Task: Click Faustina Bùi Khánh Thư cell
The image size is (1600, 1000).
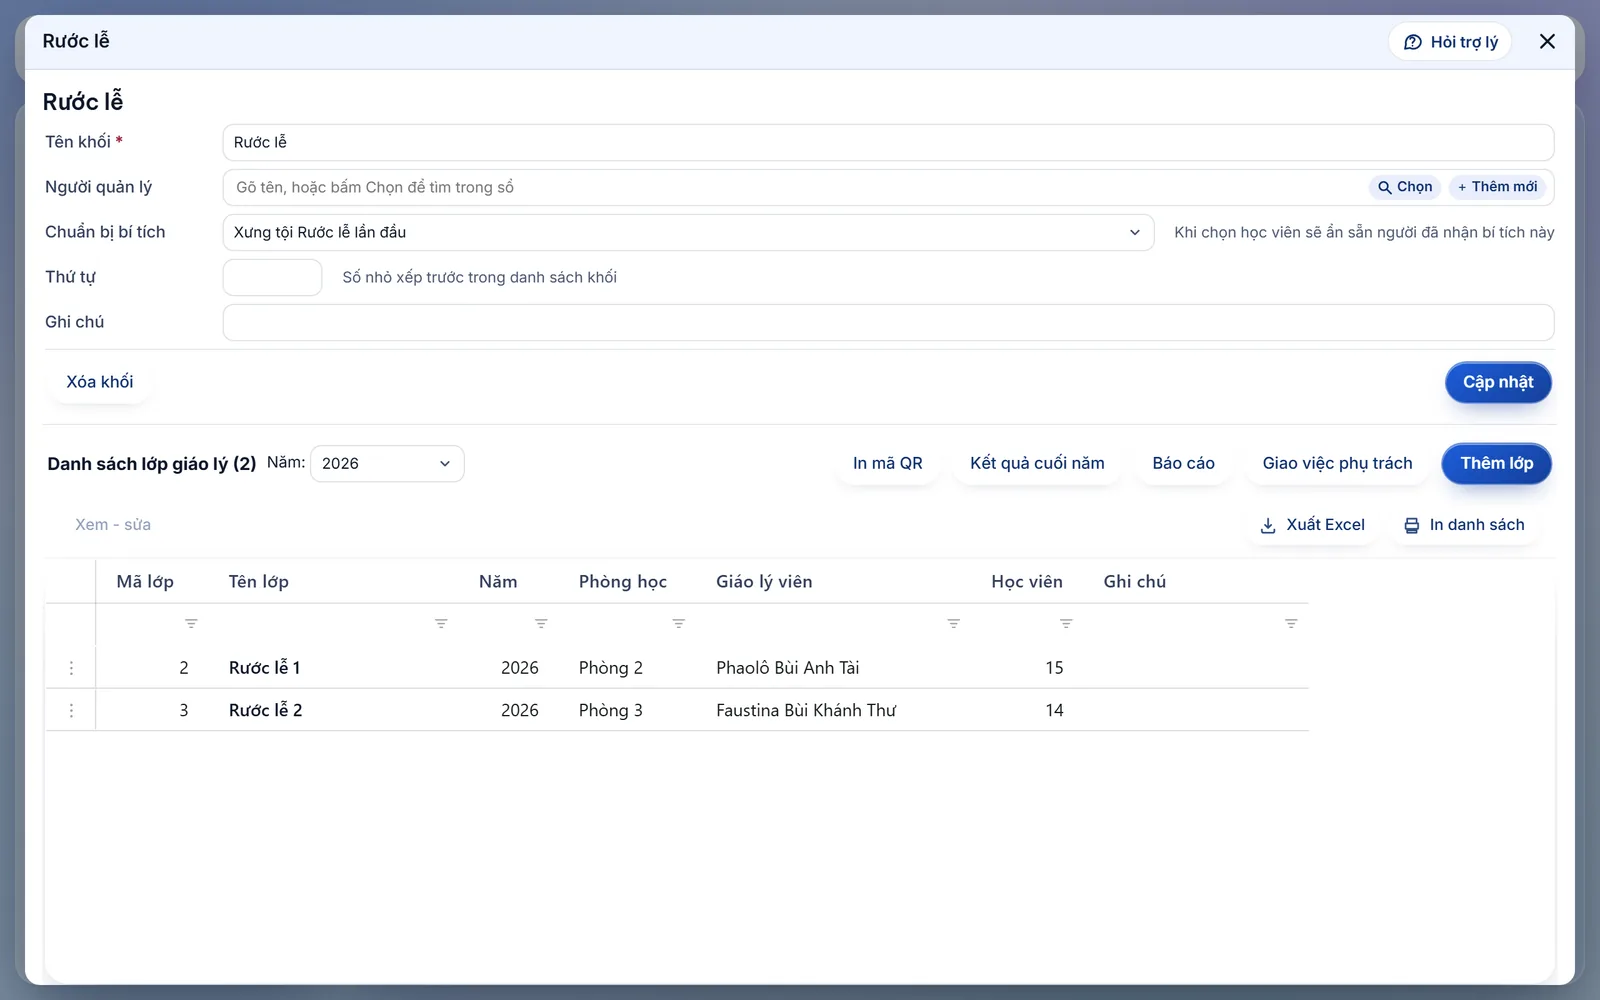Action: pos(806,710)
